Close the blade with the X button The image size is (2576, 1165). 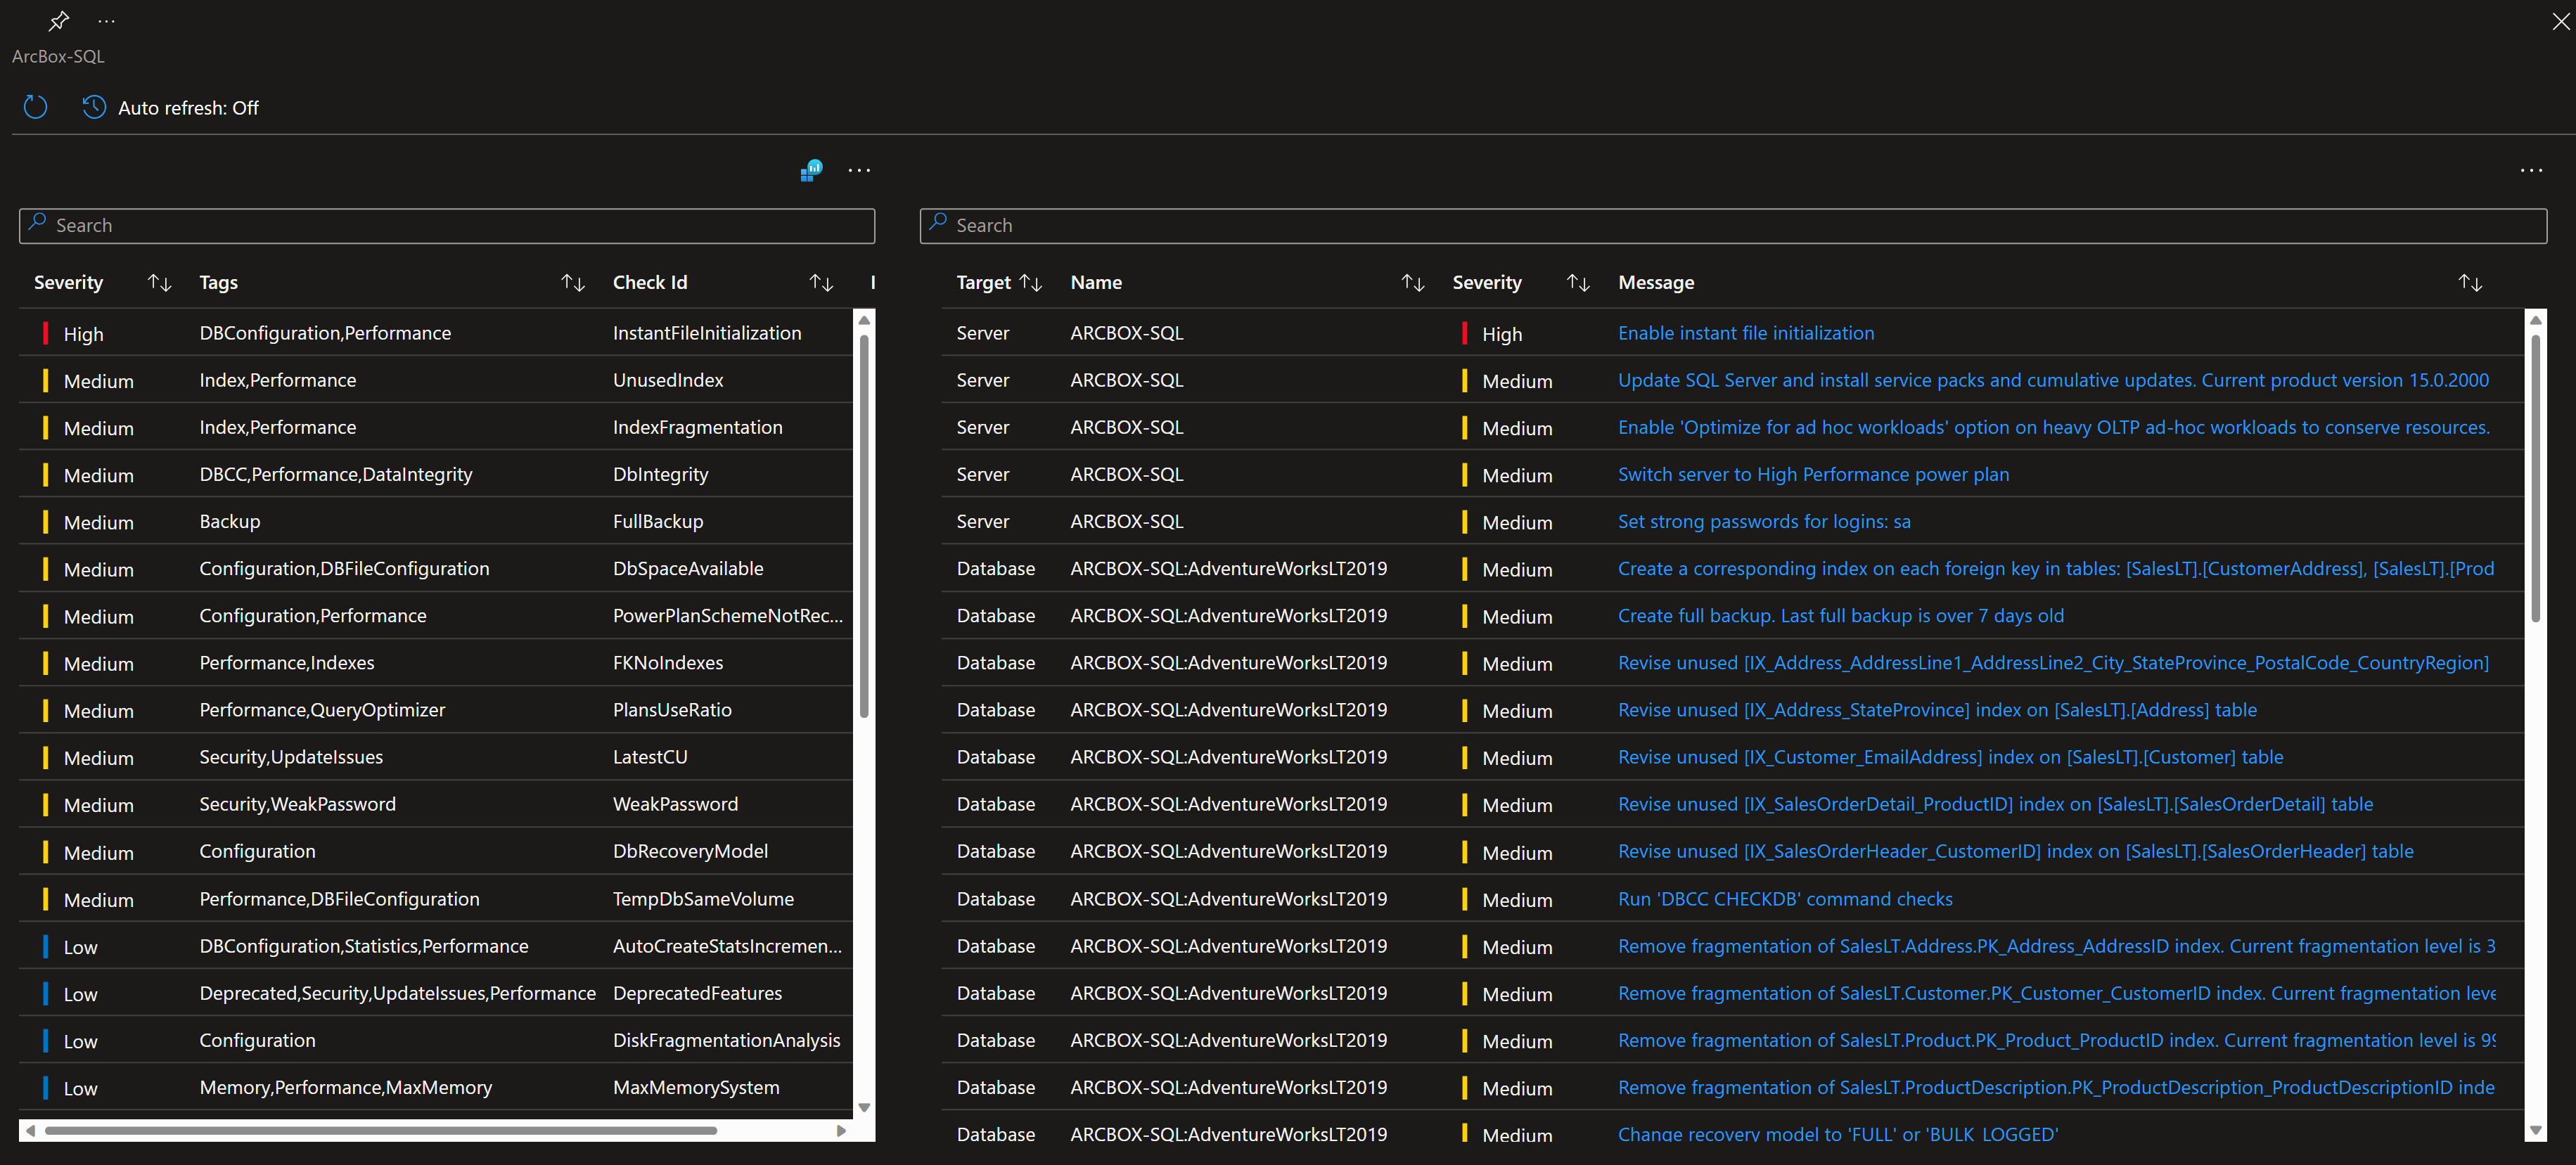tap(2560, 20)
